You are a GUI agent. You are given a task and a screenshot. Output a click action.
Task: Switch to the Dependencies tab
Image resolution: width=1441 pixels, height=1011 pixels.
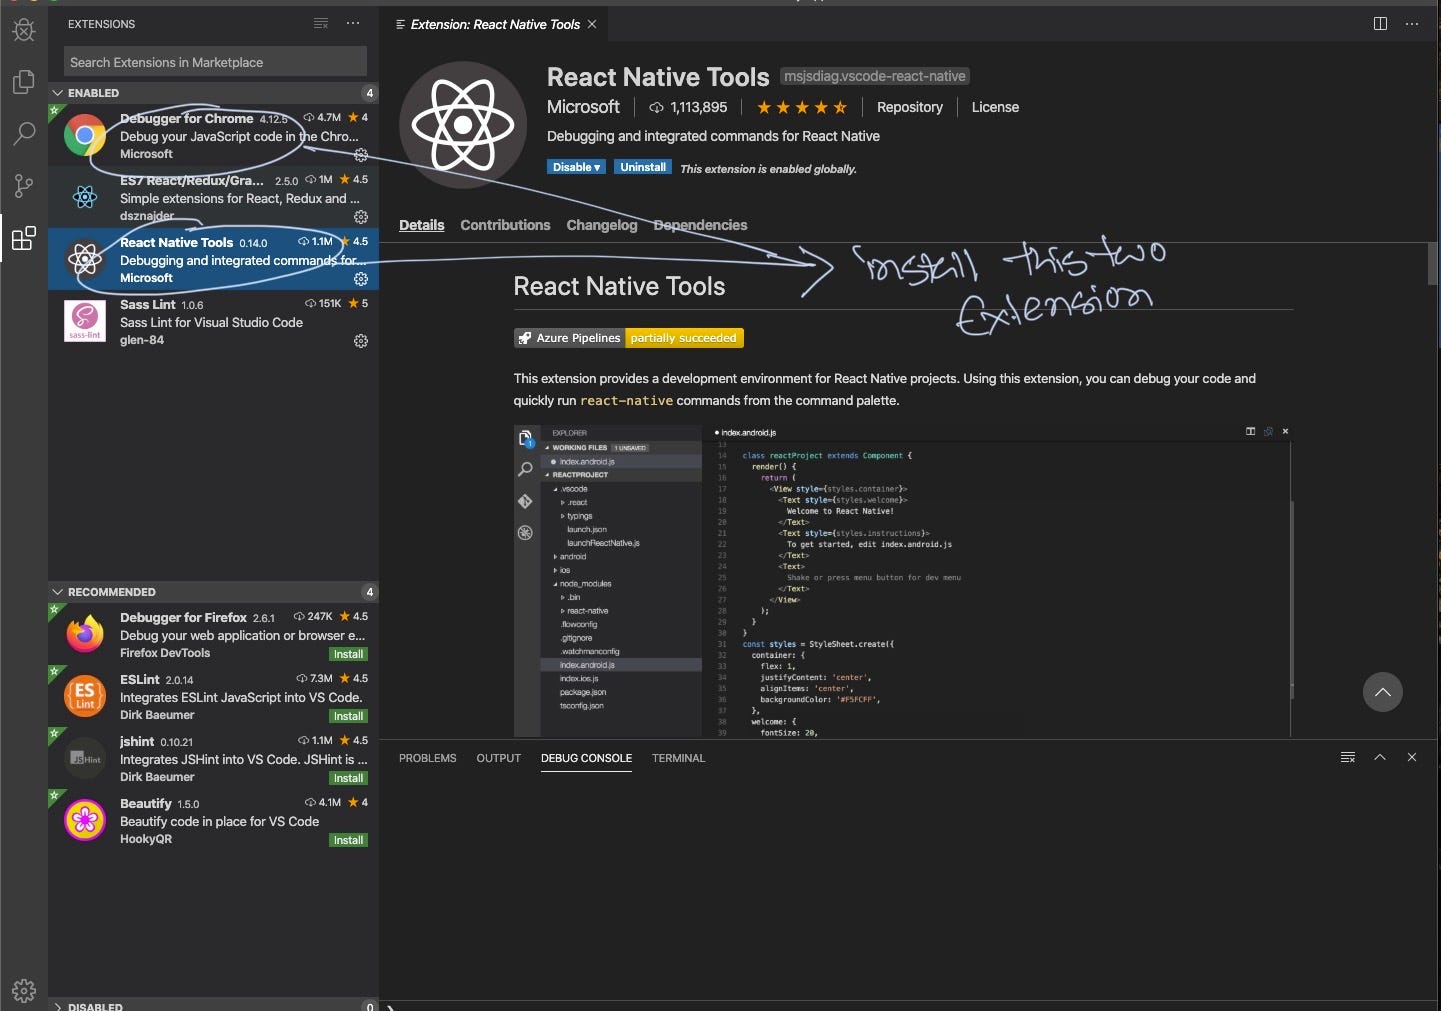(700, 225)
